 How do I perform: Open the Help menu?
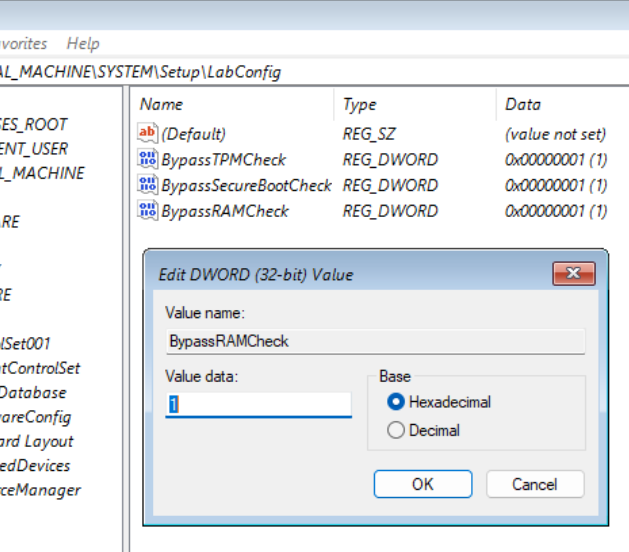click(x=83, y=44)
